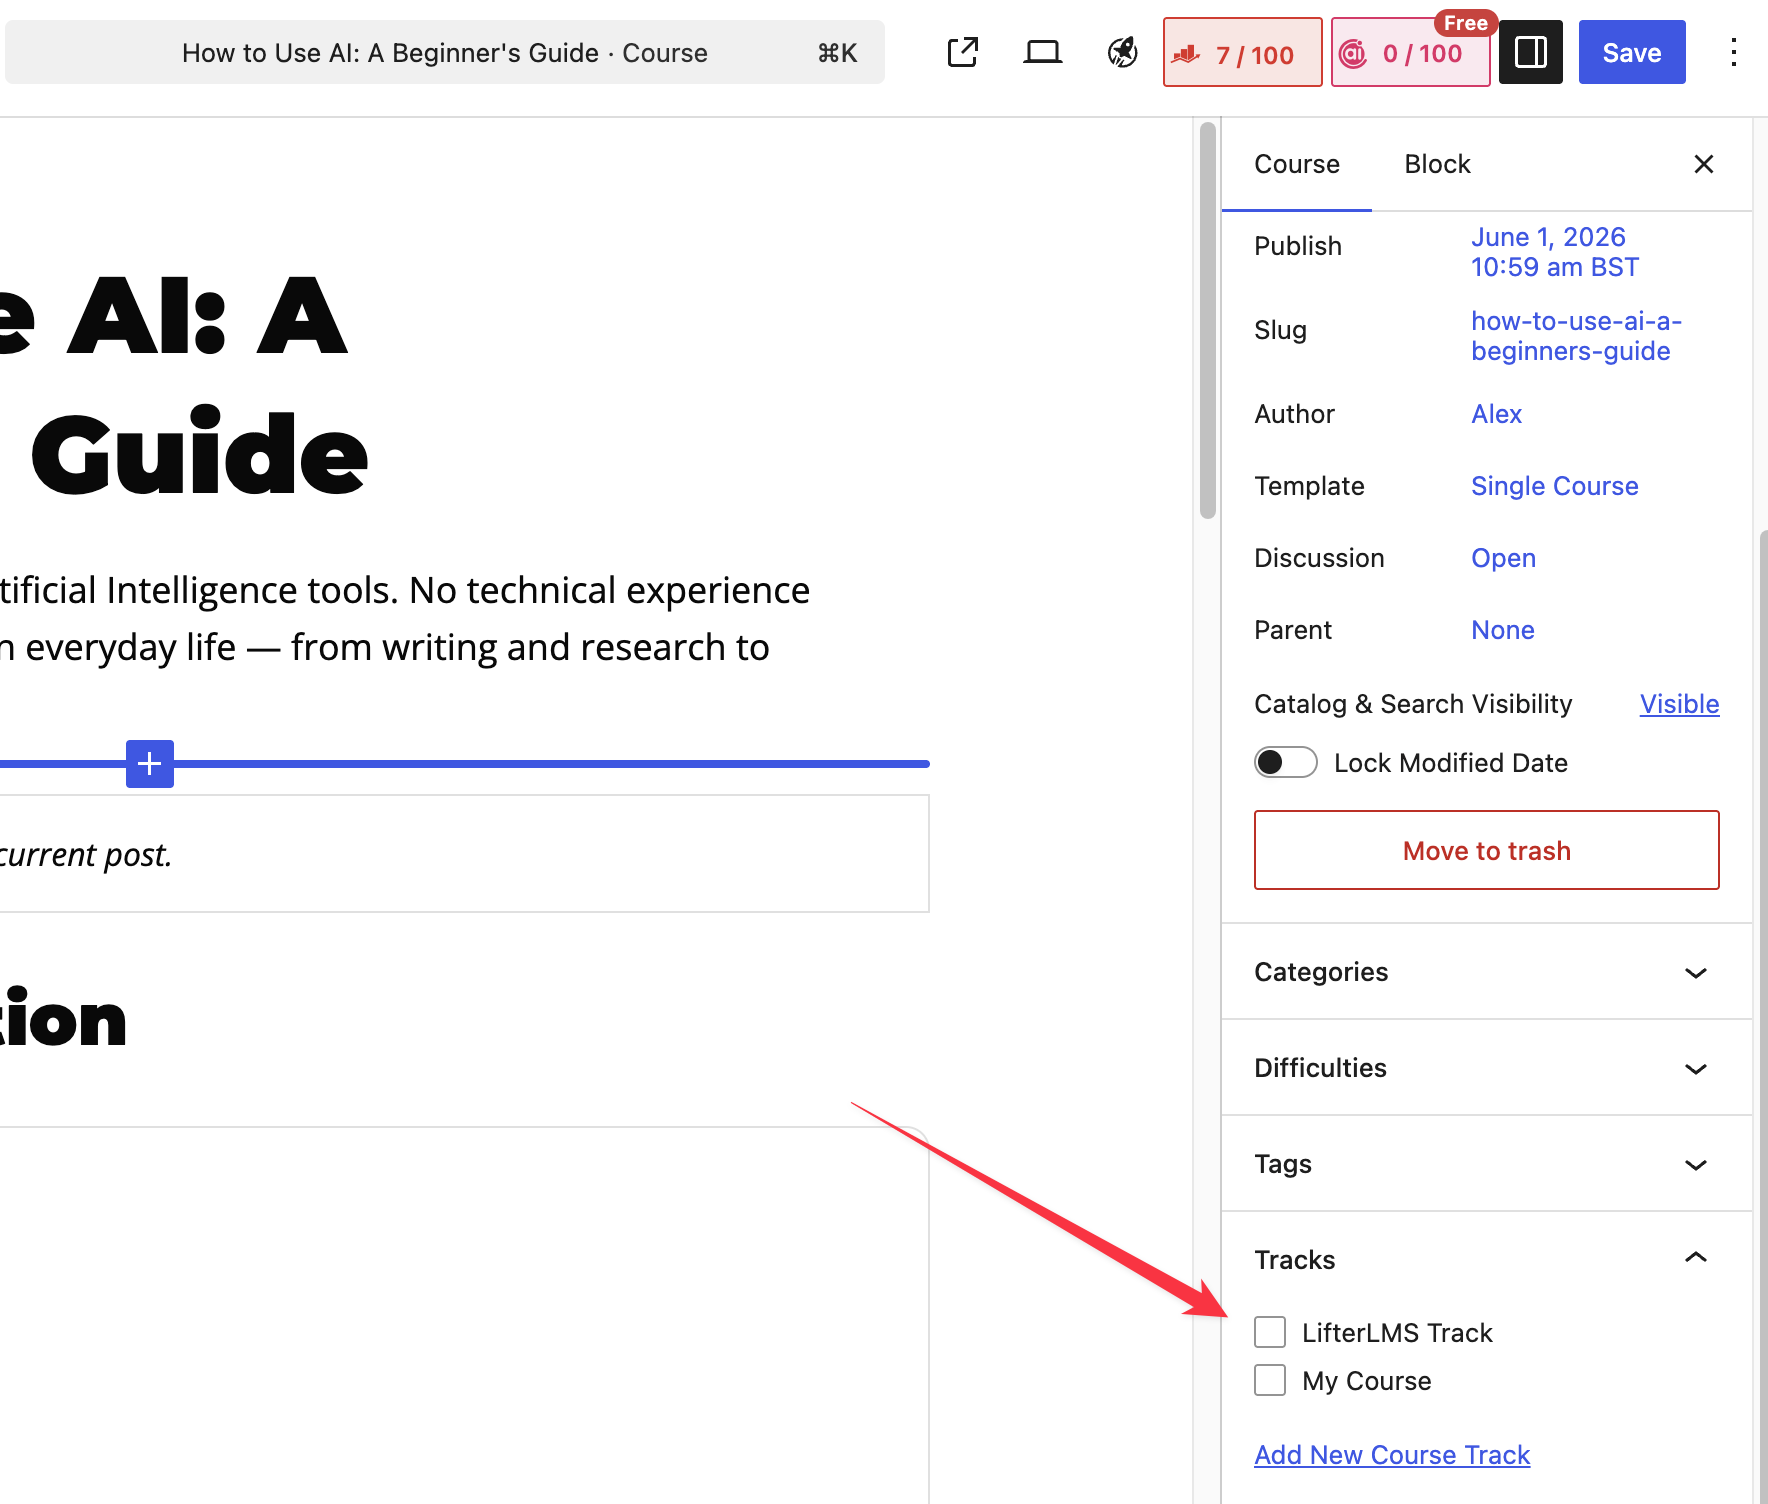The image size is (1768, 1504).
Task: Click the paragraph about Intelligence tools
Action: (x=405, y=619)
